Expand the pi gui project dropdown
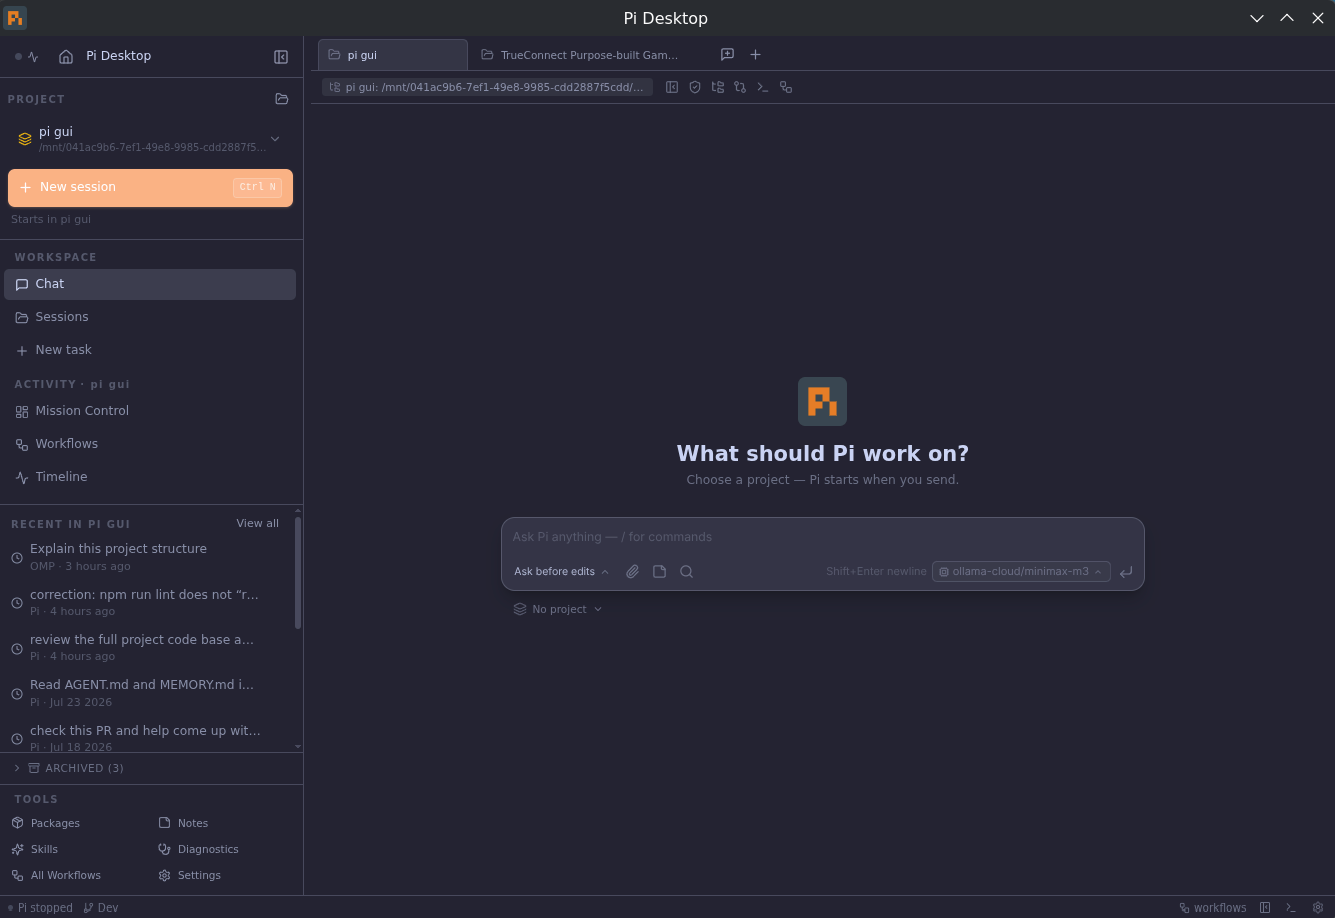The width and height of the screenshot is (1335, 918). (275, 139)
